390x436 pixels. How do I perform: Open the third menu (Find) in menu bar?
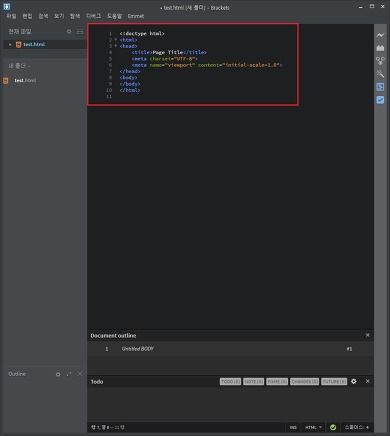(43, 16)
